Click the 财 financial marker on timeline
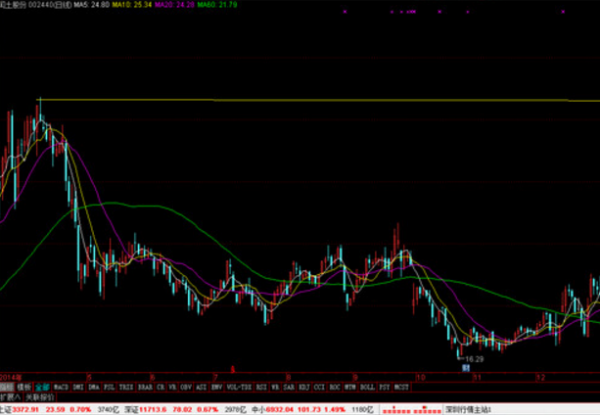The width and height of the screenshot is (600, 415). 466,368
